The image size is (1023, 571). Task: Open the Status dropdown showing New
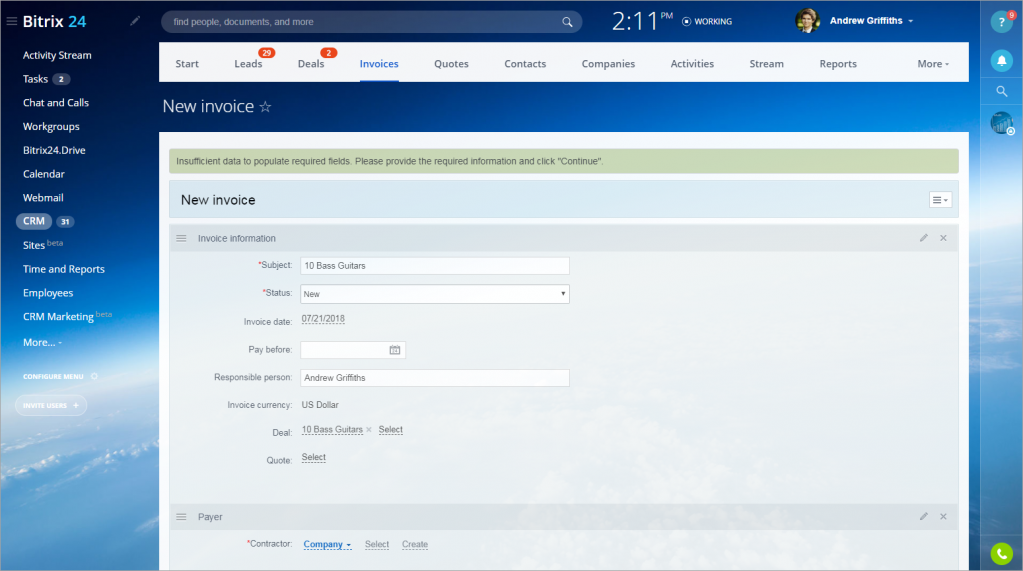tap(435, 294)
